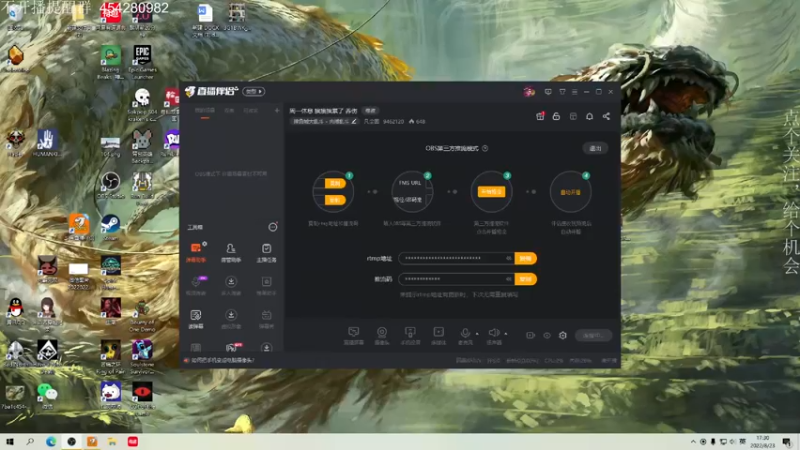Expand the microphone options arrow
Image resolution: width=800 pixels, height=450 pixels.
click(x=477, y=334)
